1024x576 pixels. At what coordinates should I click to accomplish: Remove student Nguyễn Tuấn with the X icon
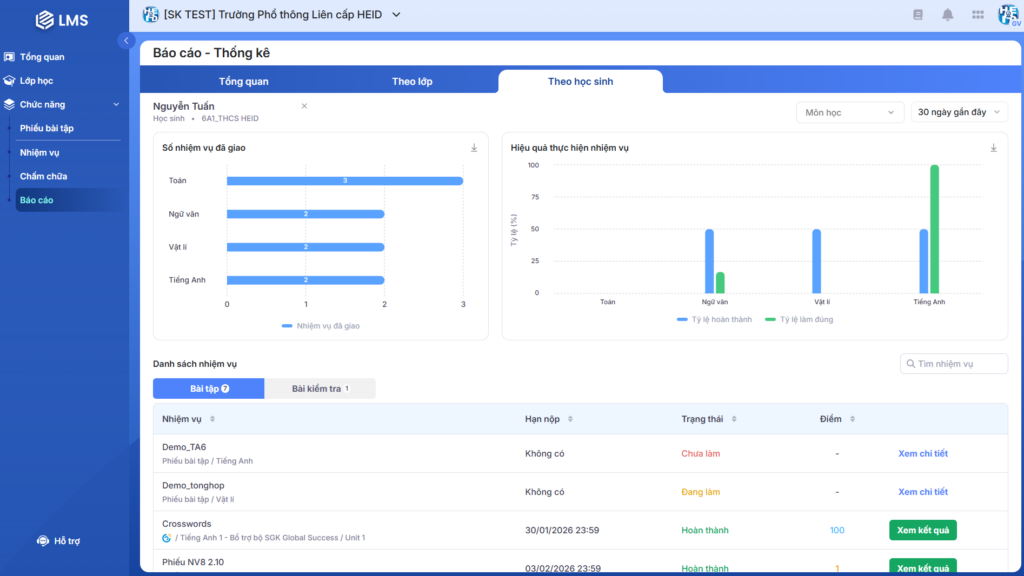[304, 106]
